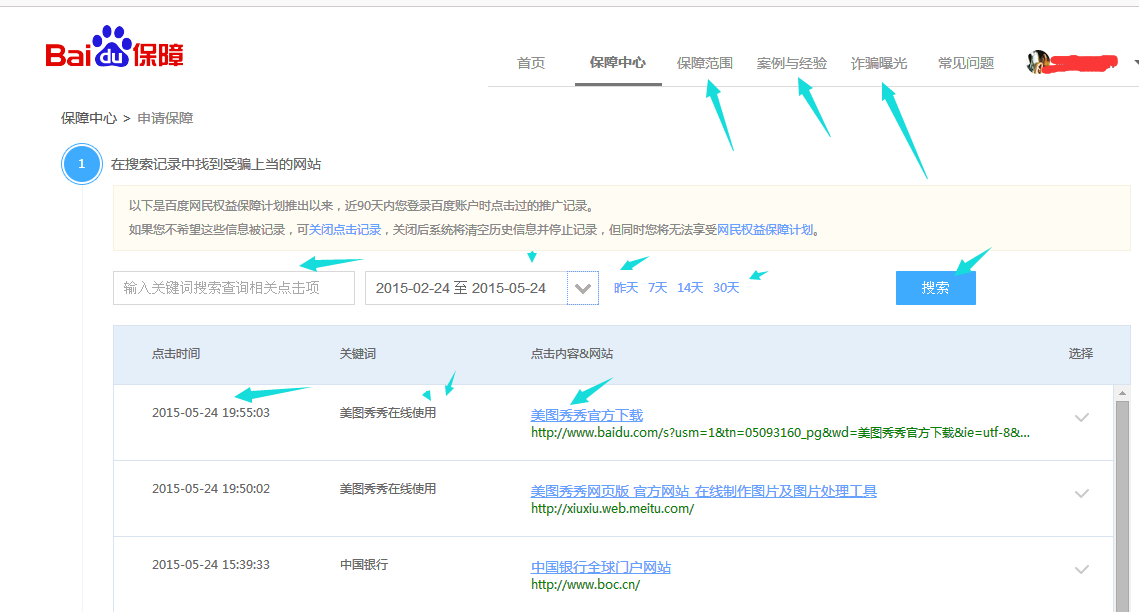Click the records list scrollbar thumb
This screenshot has width=1139, height=612.
point(1122,508)
